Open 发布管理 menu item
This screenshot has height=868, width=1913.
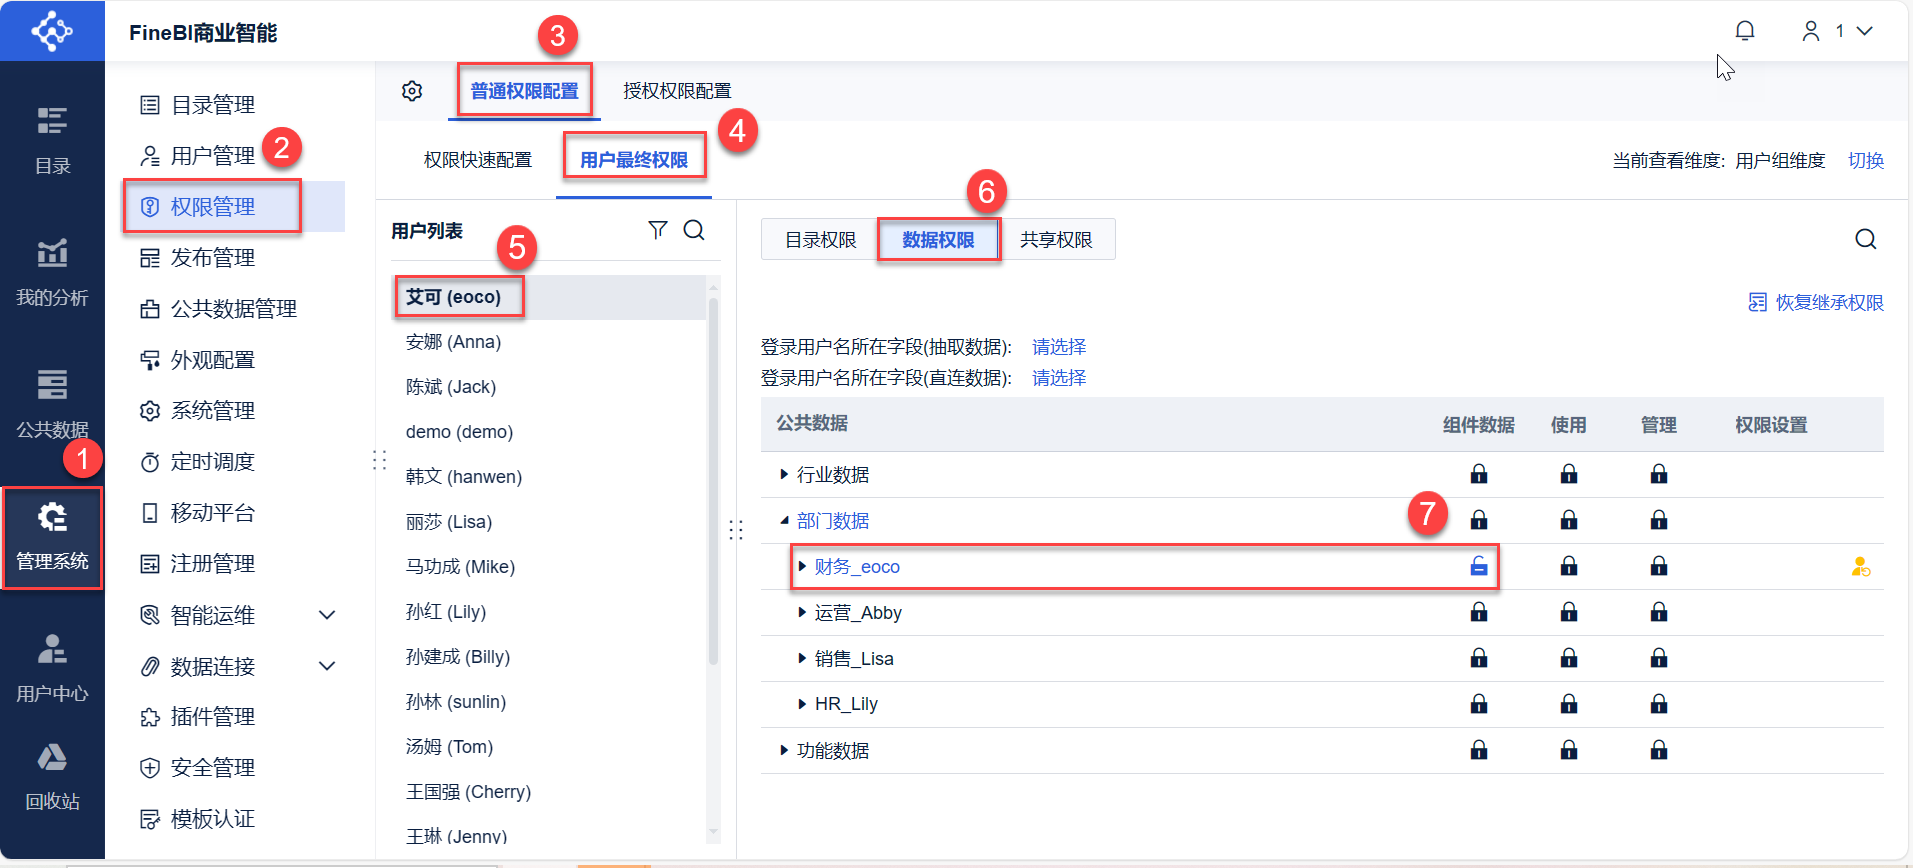coord(197,258)
